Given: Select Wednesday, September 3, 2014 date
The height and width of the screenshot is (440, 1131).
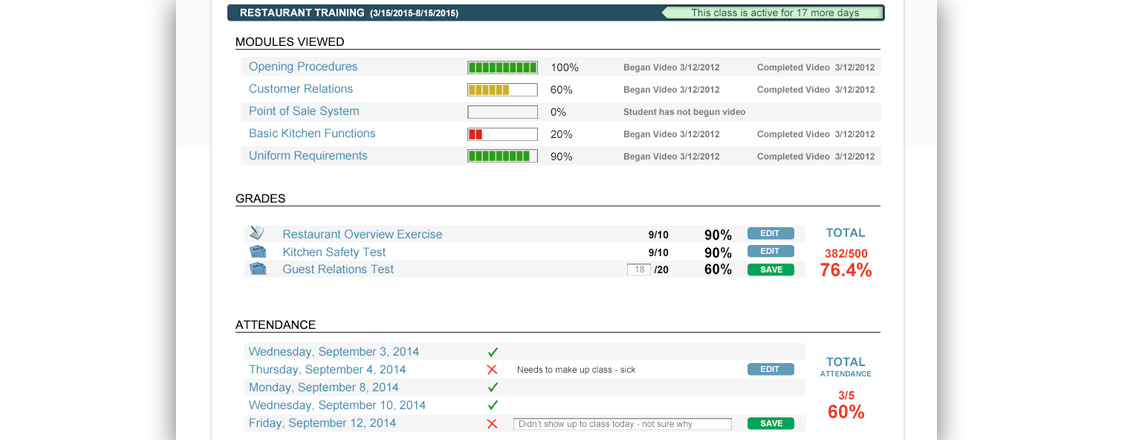Looking at the screenshot, I should coord(334,352).
